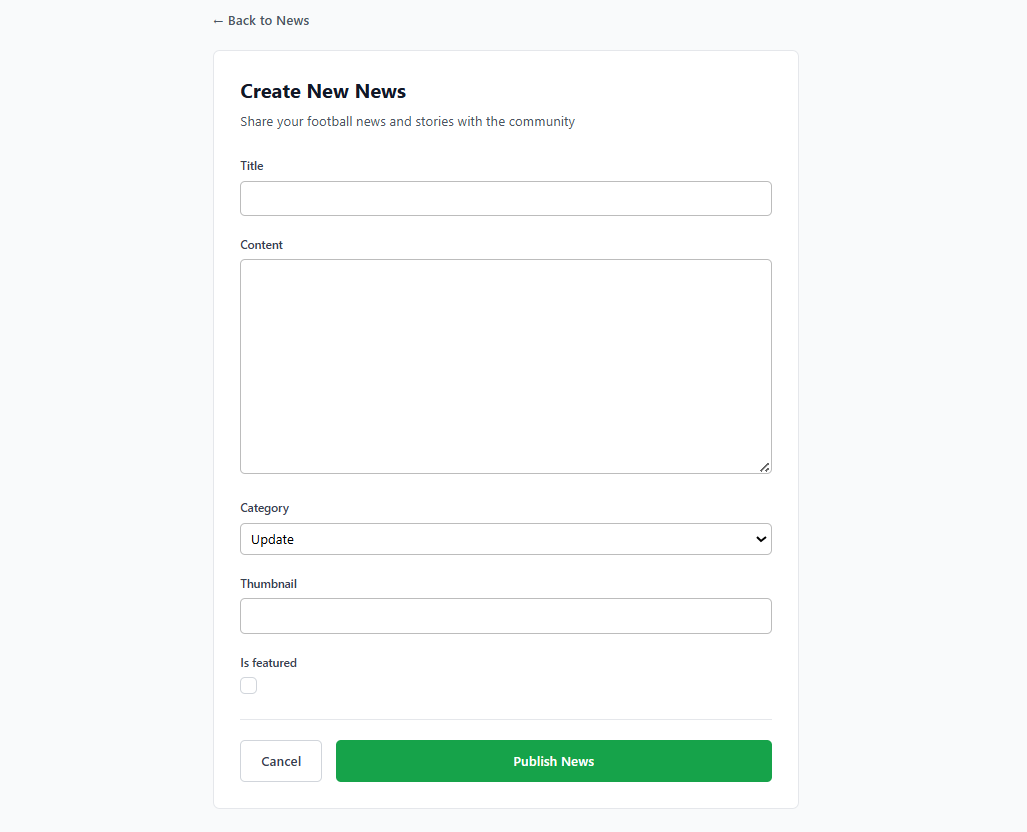Click the Thumbnail field label
Viewport: 1027px width, 832px height.
click(x=269, y=584)
